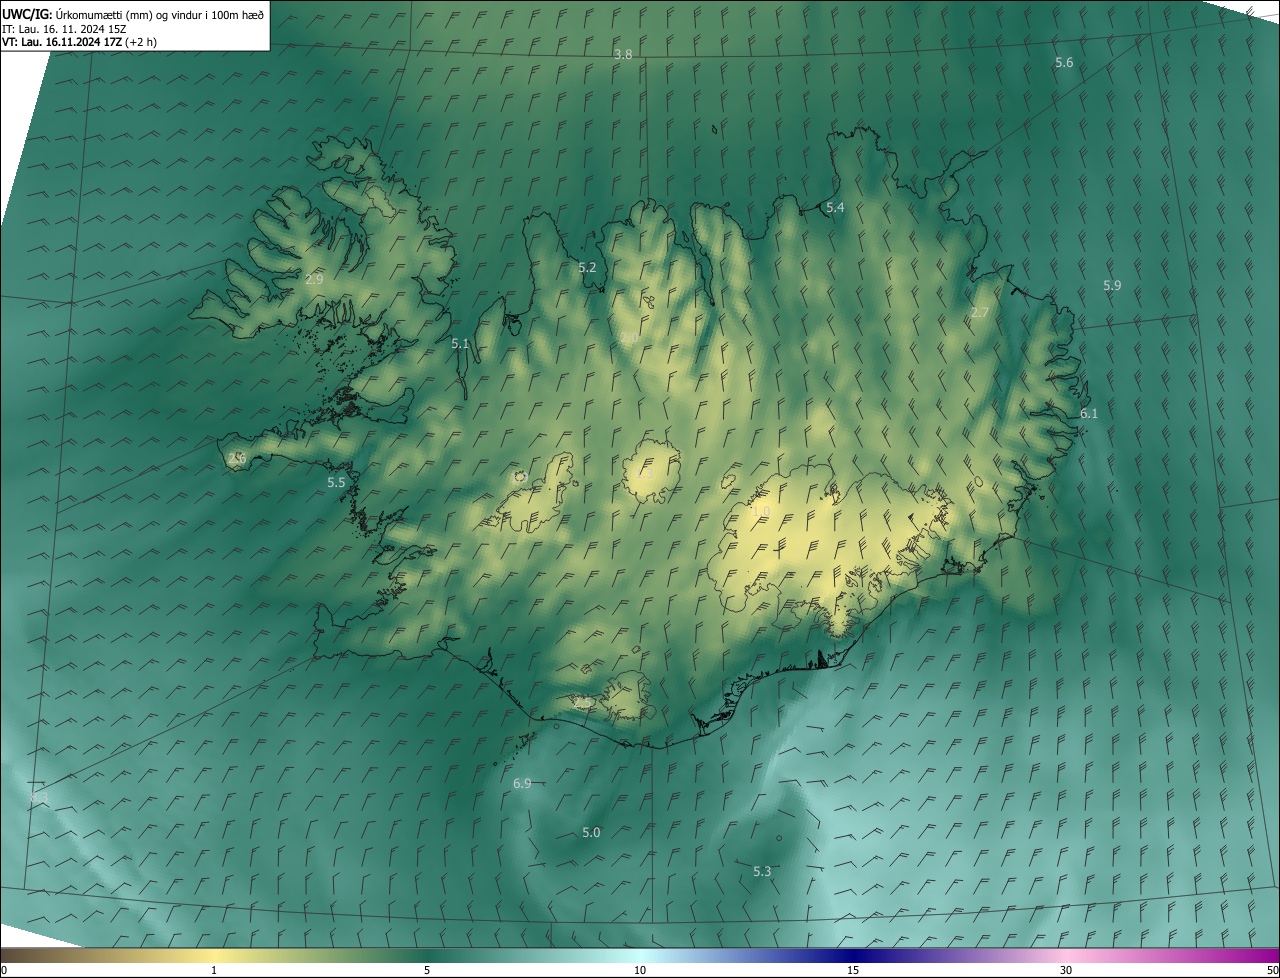Select the pink color scale segment above 30
The width and height of the screenshot is (1280, 978).
coord(1066,956)
